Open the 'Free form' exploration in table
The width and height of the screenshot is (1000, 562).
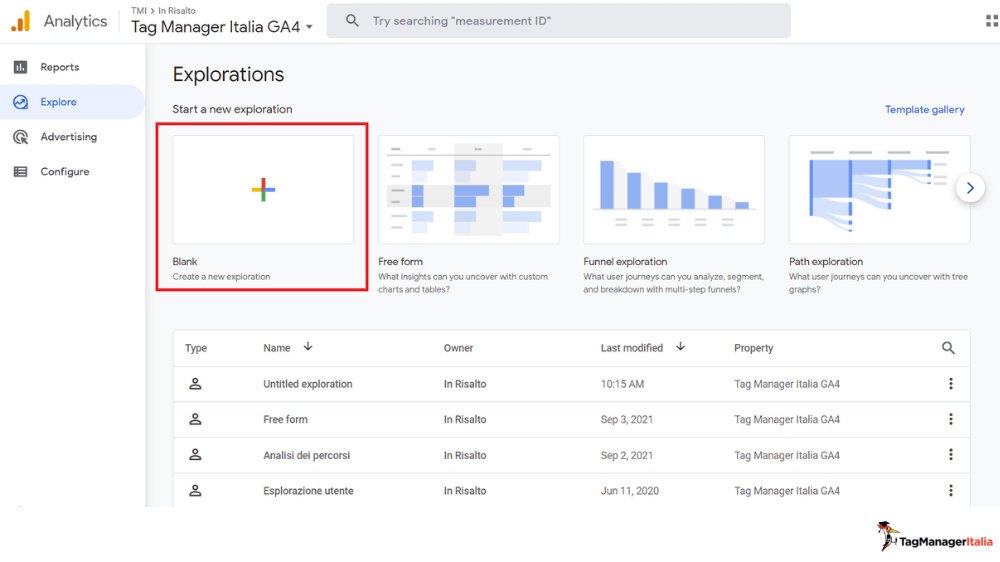[x=285, y=420]
